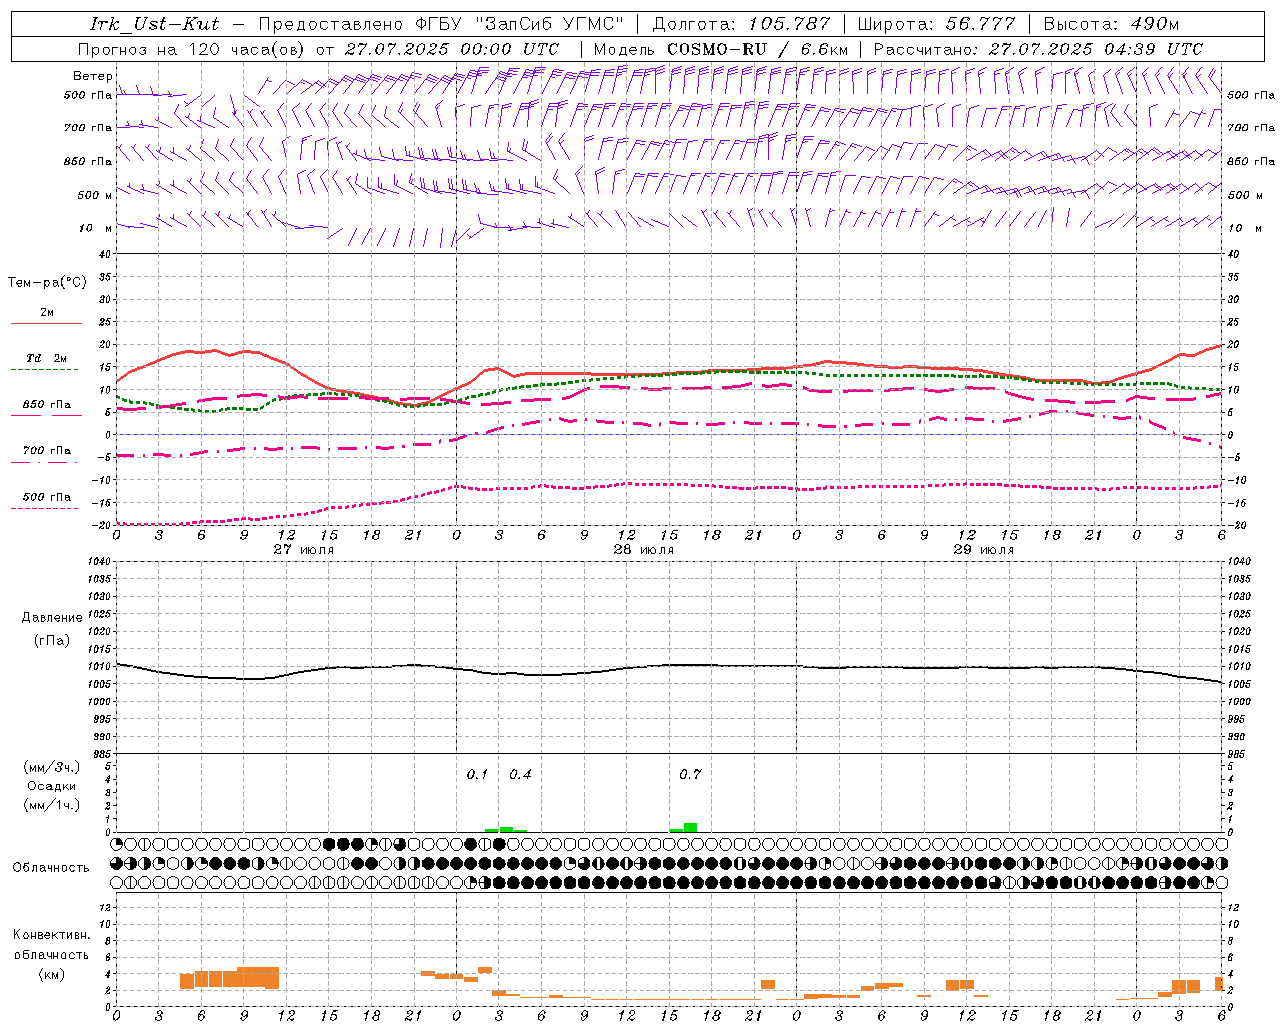Click the precipitation value "0.1"
1280x1024 pixels.
click(477, 774)
